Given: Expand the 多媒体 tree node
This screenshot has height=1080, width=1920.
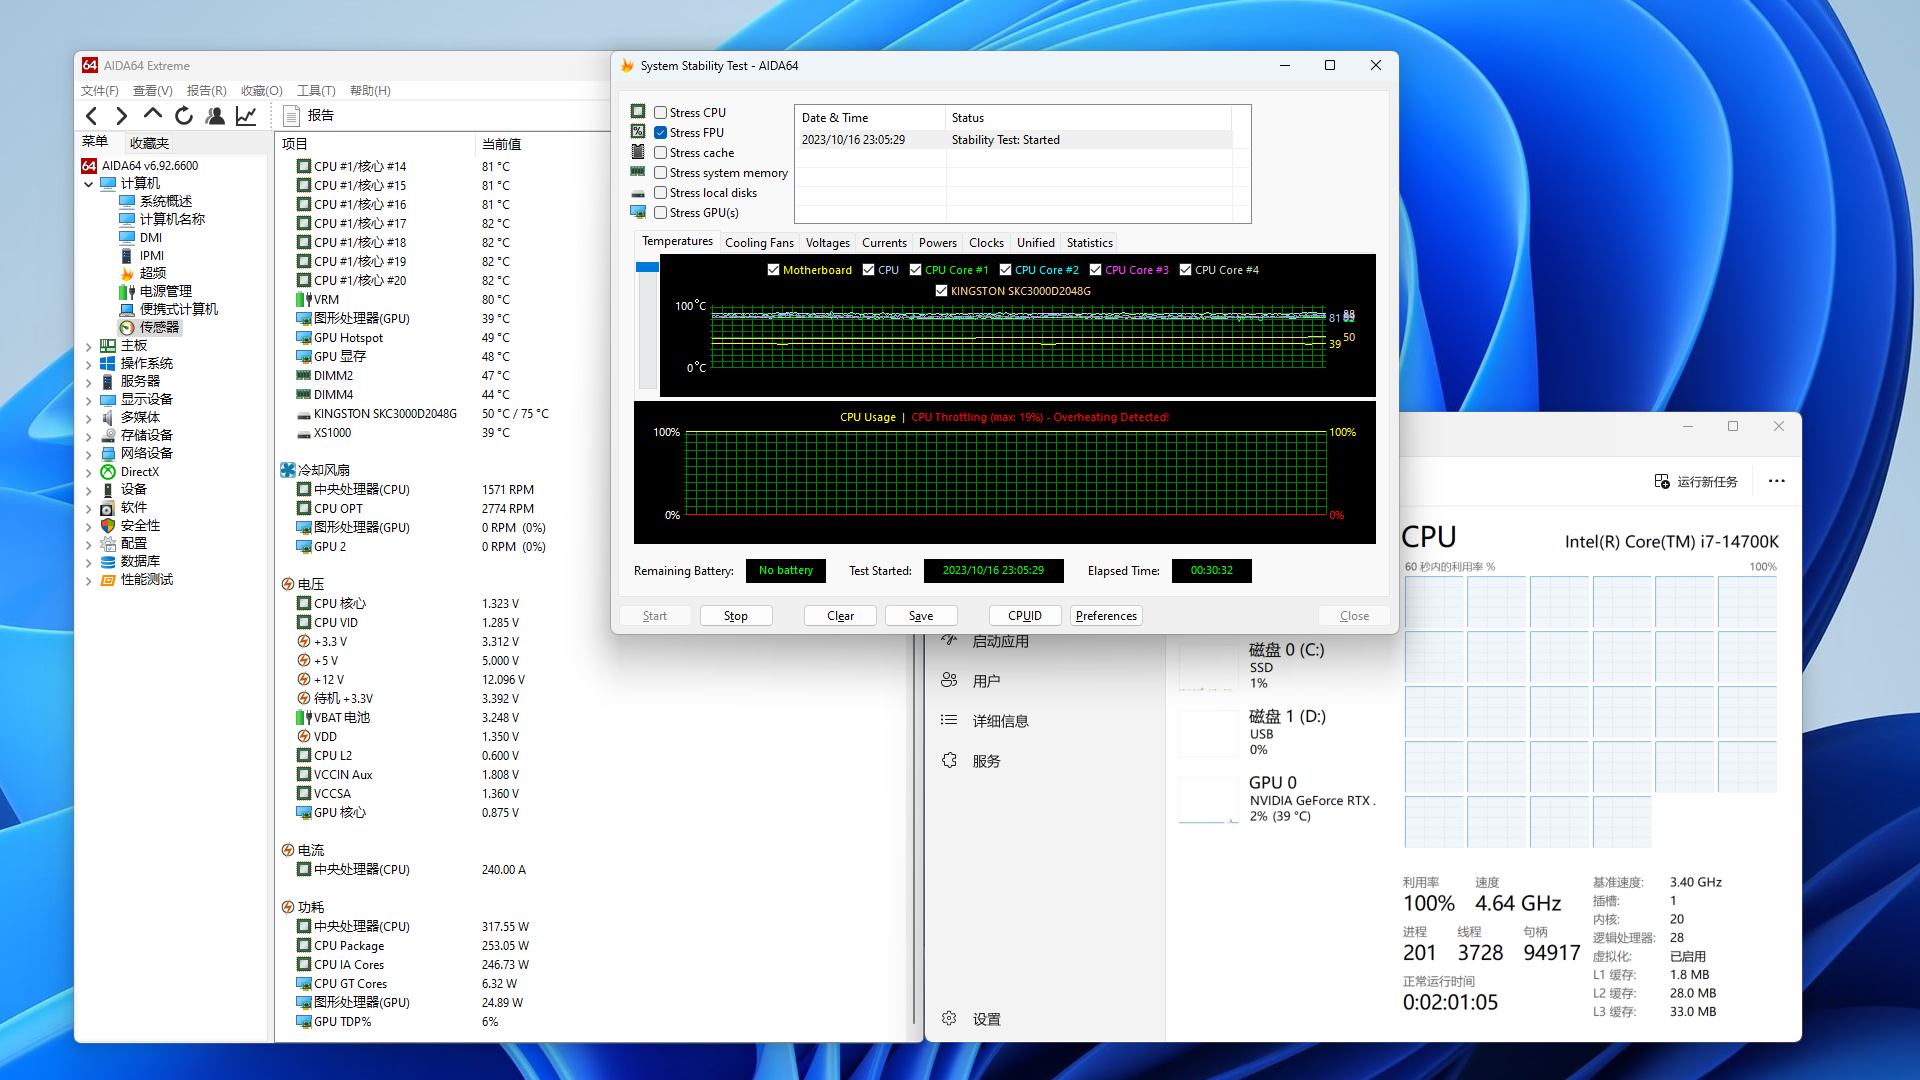Looking at the screenshot, I should pyautogui.click(x=89, y=418).
